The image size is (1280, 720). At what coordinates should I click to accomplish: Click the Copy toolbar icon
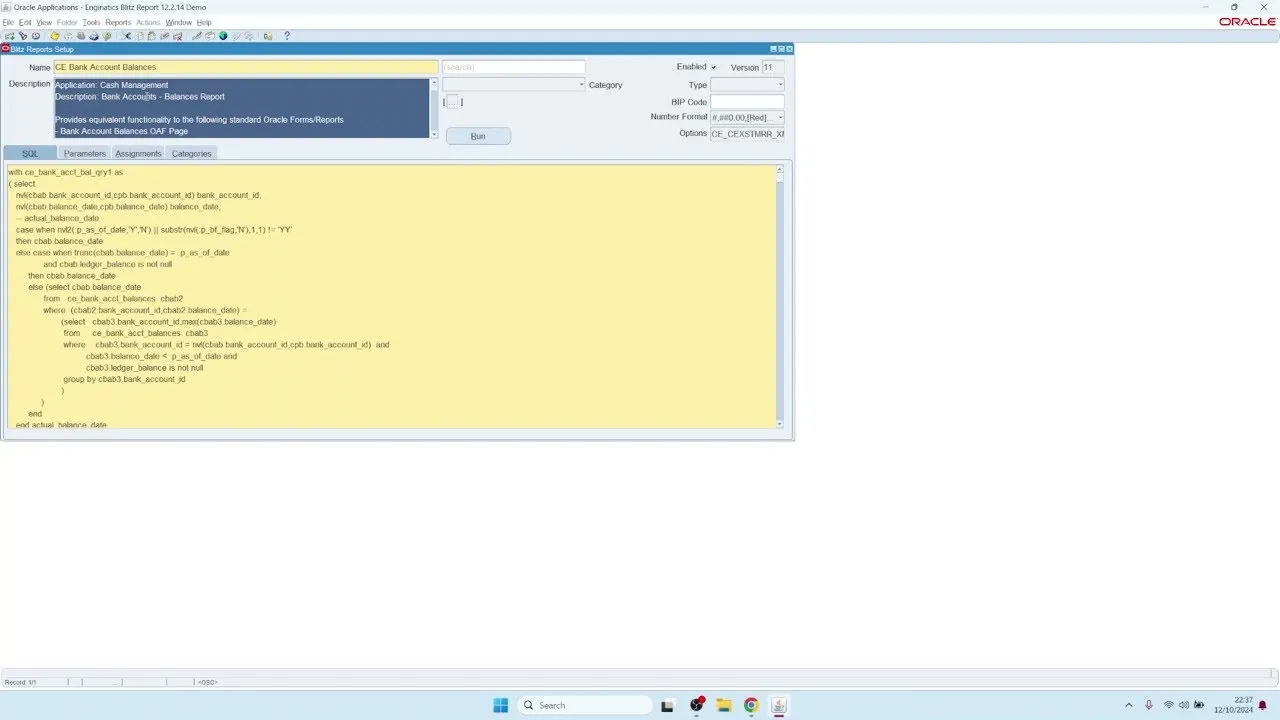[x=139, y=36]
